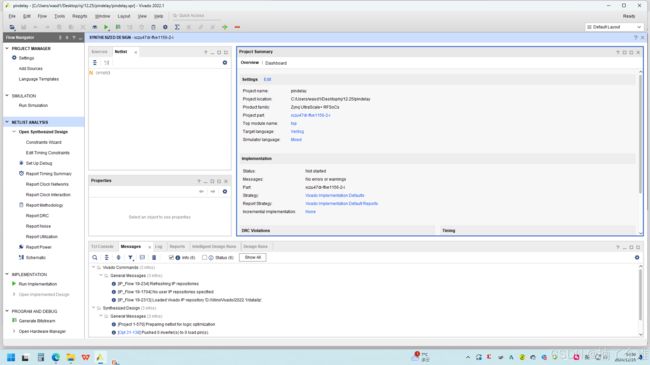Open the Intelligent Design Runs tab
Viewport: 650px width, 365px height.
coord(214,246)
